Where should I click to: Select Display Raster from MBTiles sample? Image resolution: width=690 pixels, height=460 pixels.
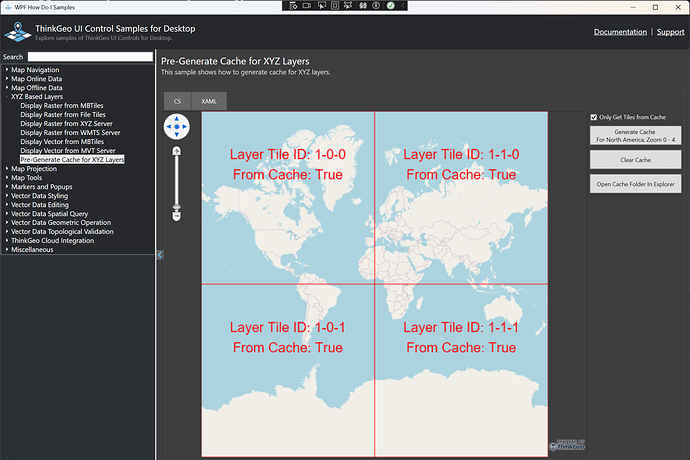(x=62, y=106)
